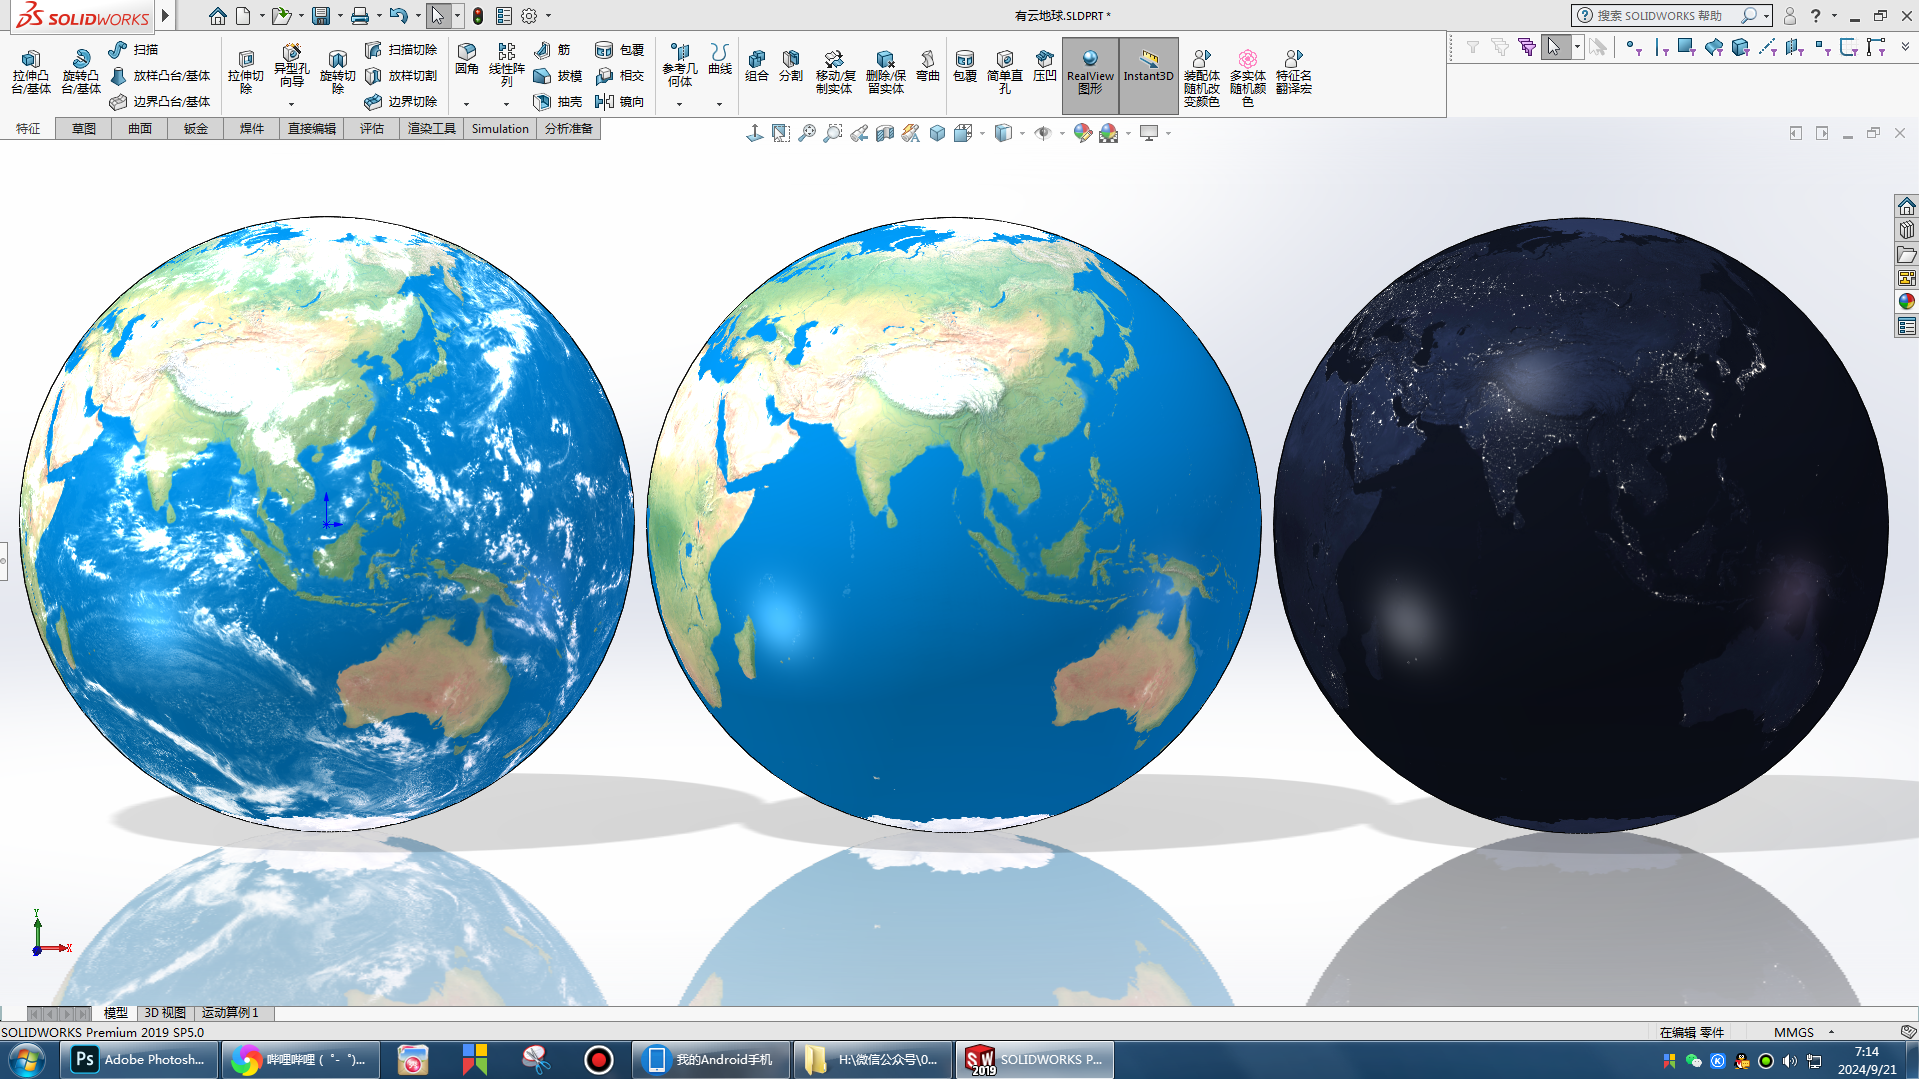
Task: Switch to the 曲面 surfaces tab
Action: pyautogui.click(x=140, y=129)
